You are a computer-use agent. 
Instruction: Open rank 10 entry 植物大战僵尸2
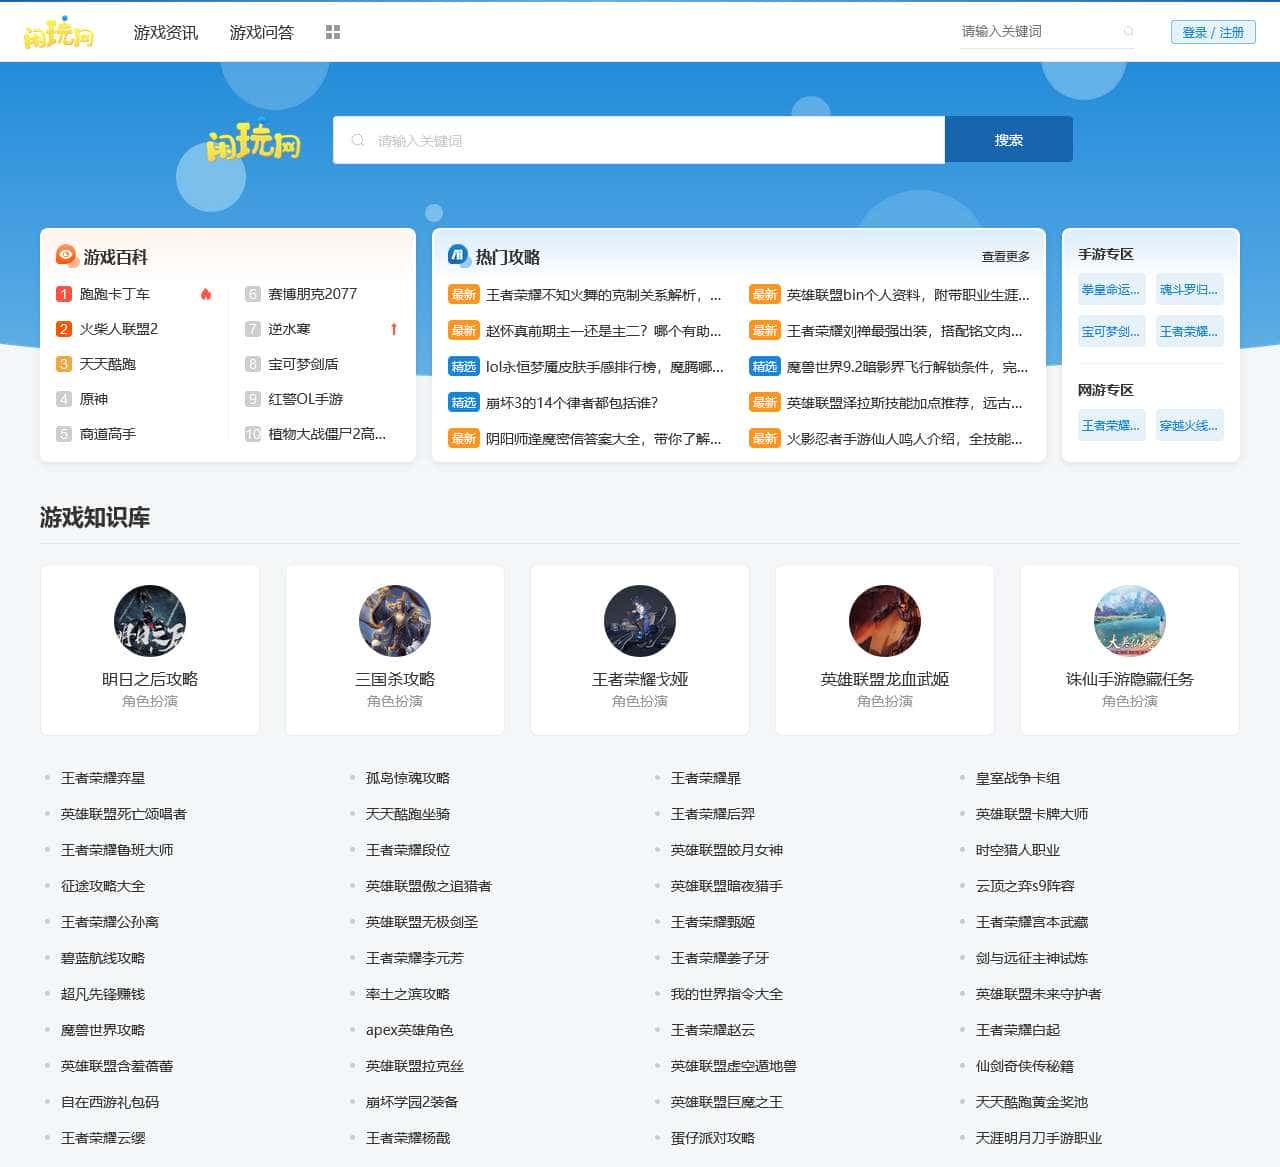pos(327,434)
